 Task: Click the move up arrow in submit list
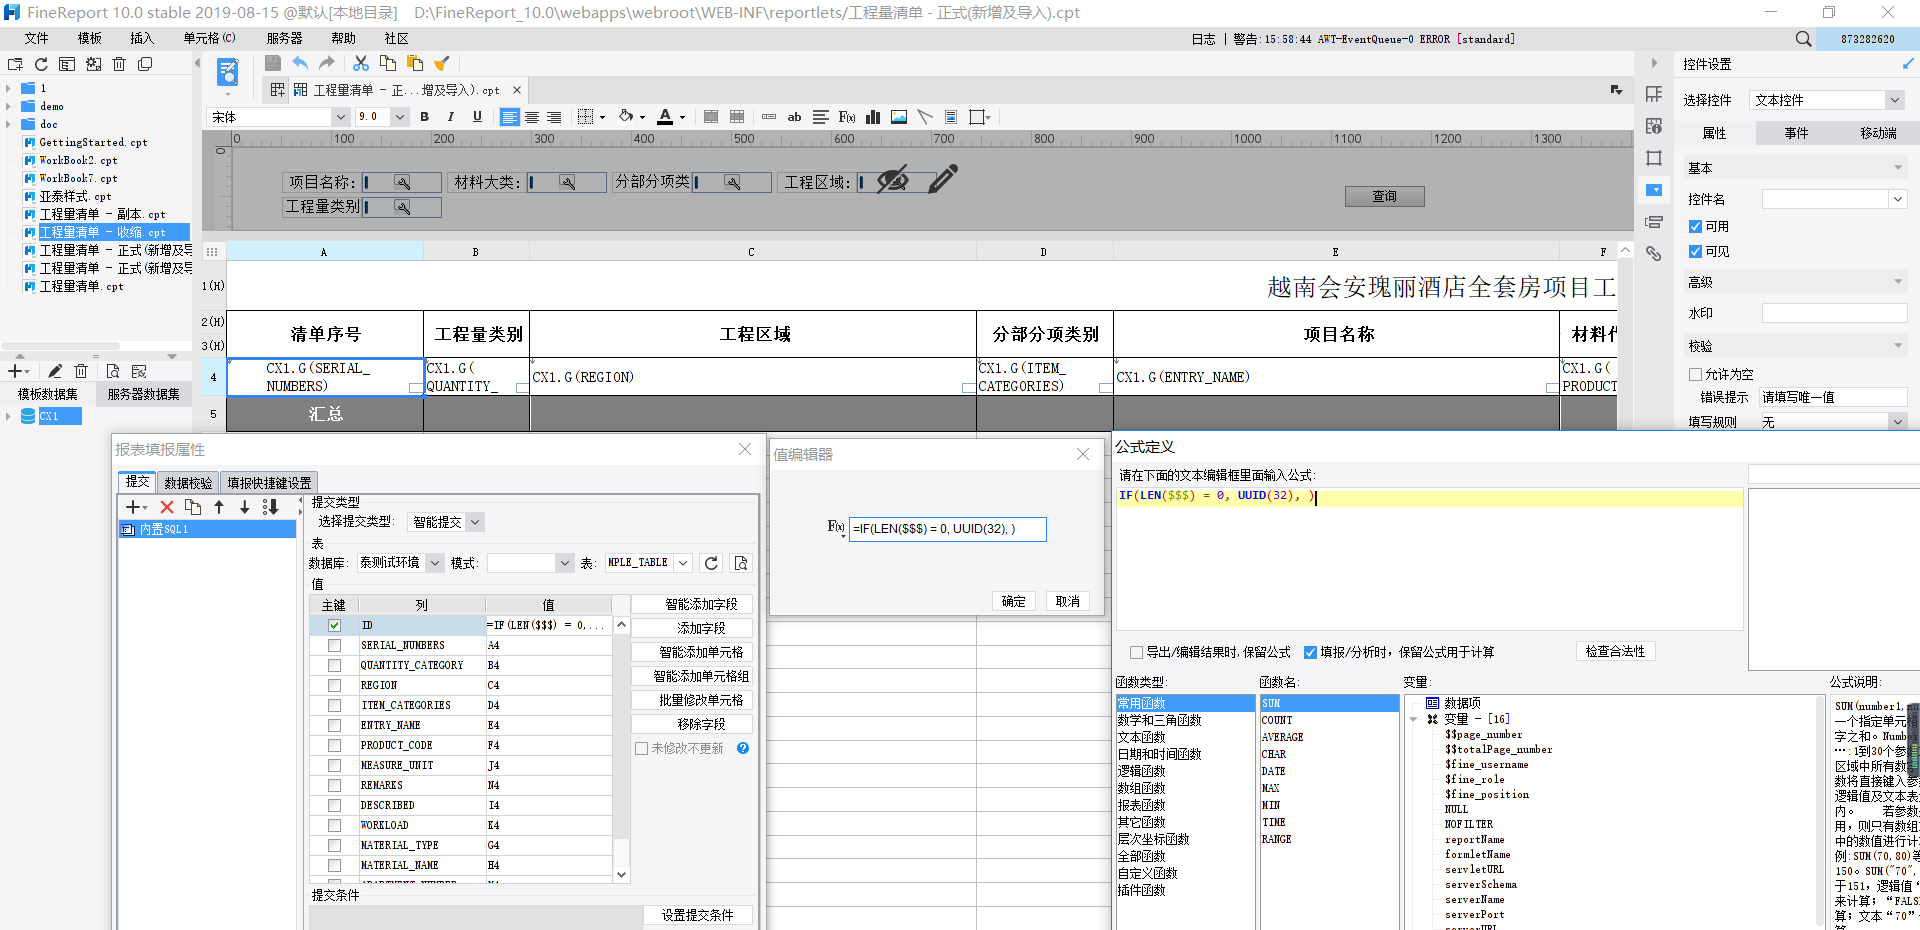click(x=219, y=507)
